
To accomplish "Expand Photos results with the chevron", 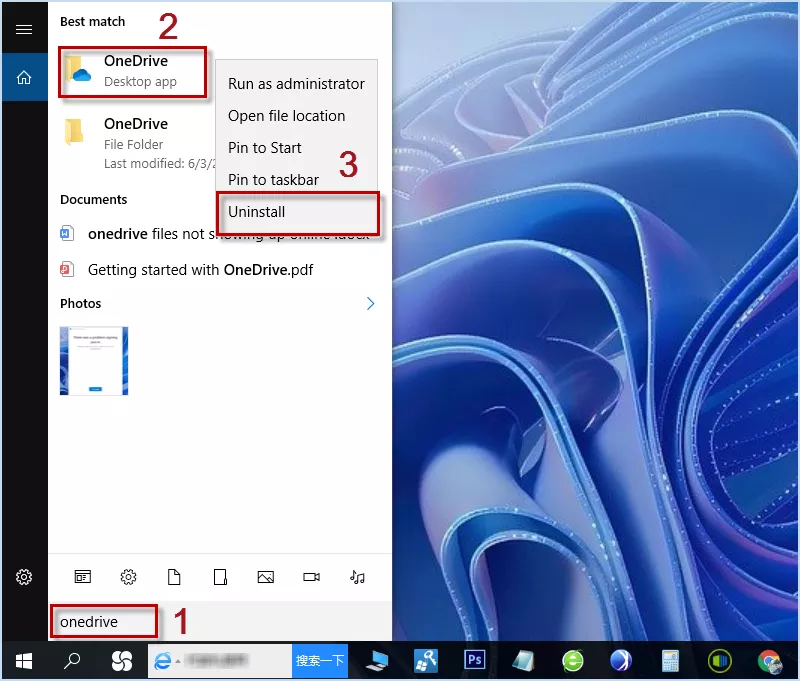I will tap(370, 304).
